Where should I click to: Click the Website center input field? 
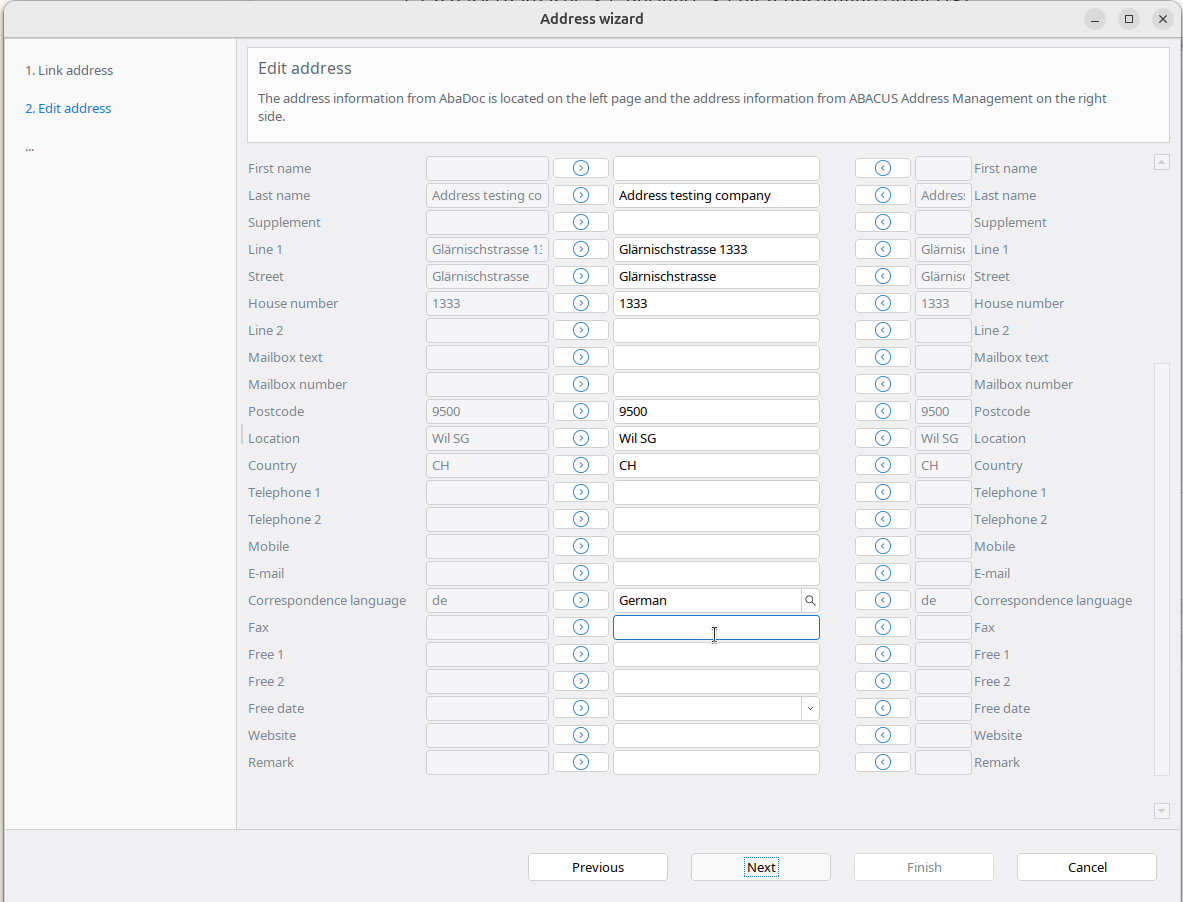point(715,735)
